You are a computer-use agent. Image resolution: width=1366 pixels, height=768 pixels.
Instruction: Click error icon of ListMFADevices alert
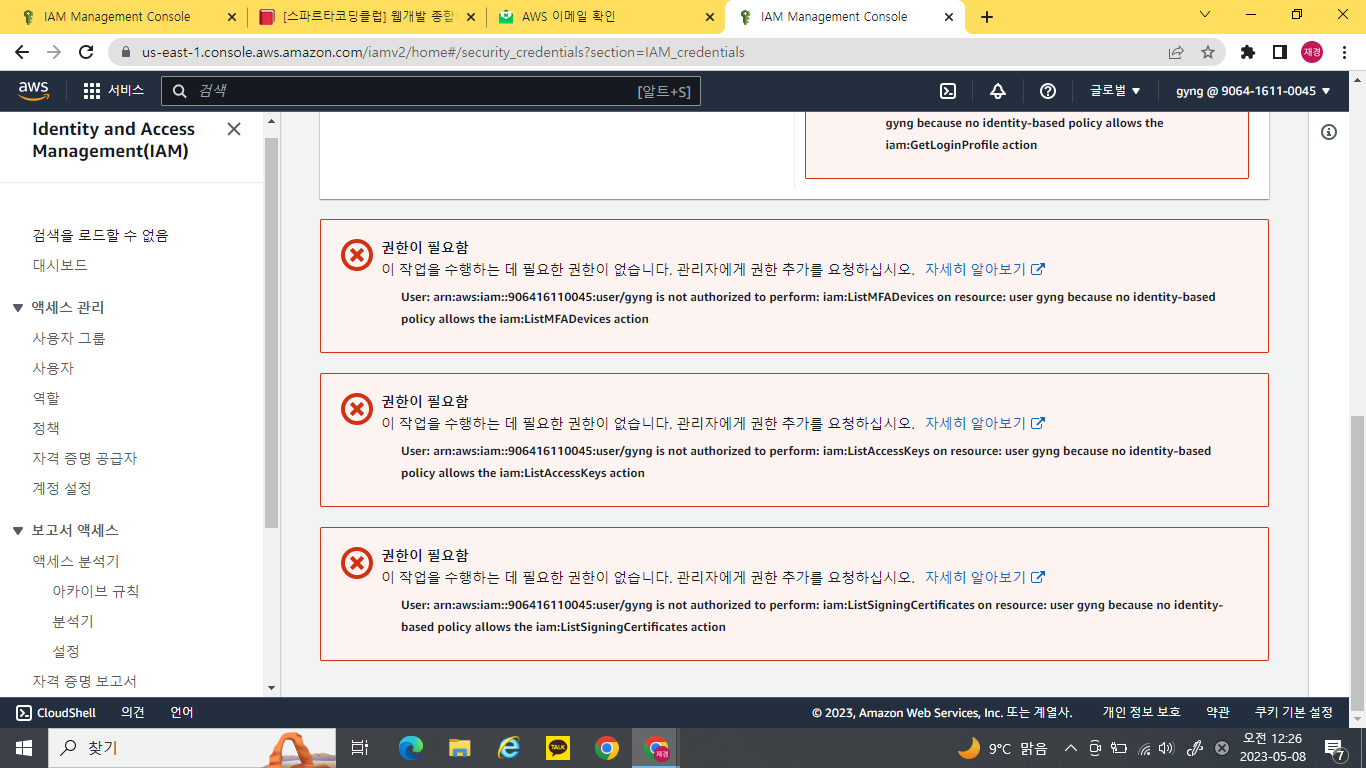(x=356, y=256)
